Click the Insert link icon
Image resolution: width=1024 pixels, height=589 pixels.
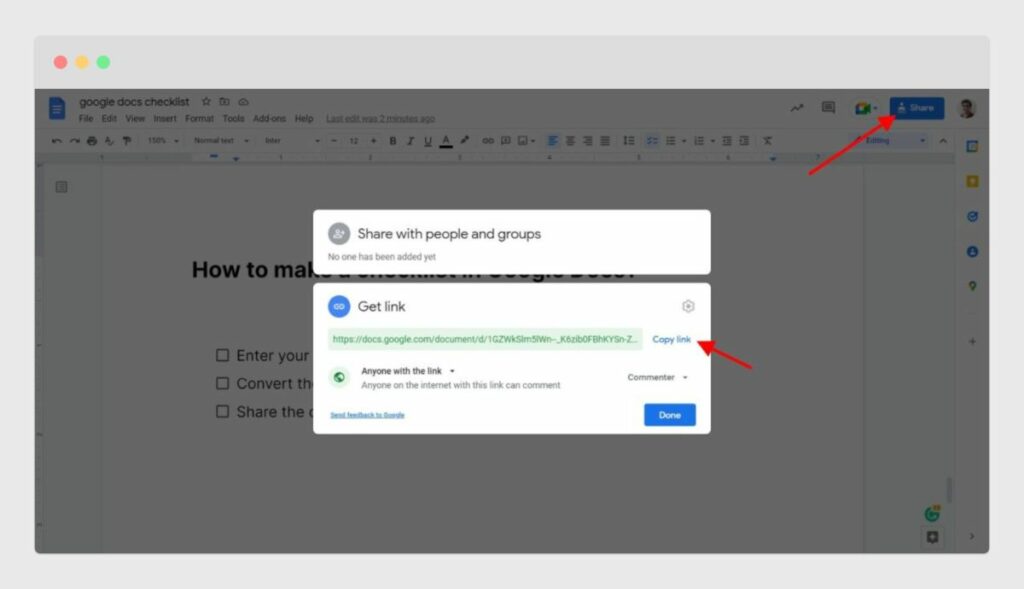tap(488, 140)
